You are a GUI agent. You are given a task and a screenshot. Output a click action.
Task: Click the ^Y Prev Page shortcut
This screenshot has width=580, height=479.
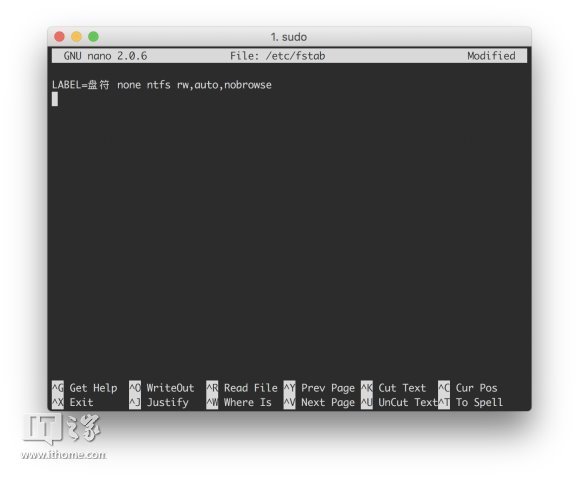pyautogui.click(x=319, y=388)
